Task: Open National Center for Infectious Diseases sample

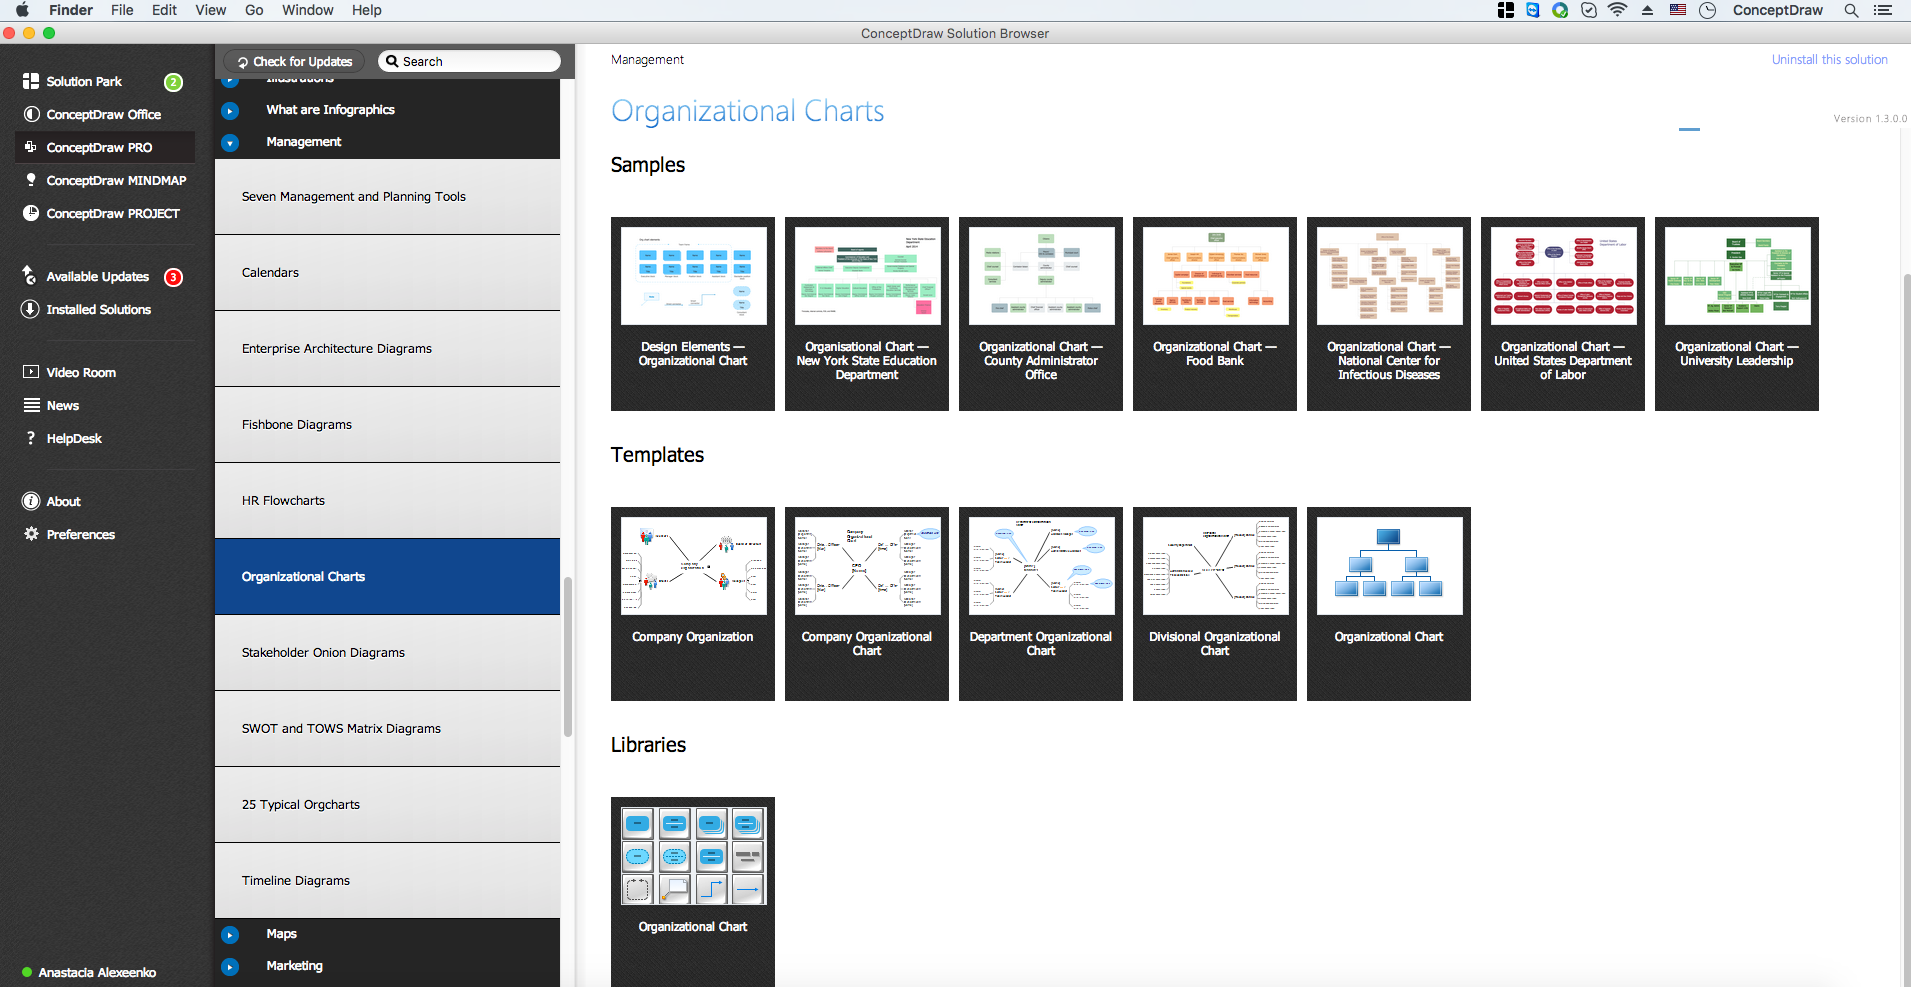Action: 1389,314
